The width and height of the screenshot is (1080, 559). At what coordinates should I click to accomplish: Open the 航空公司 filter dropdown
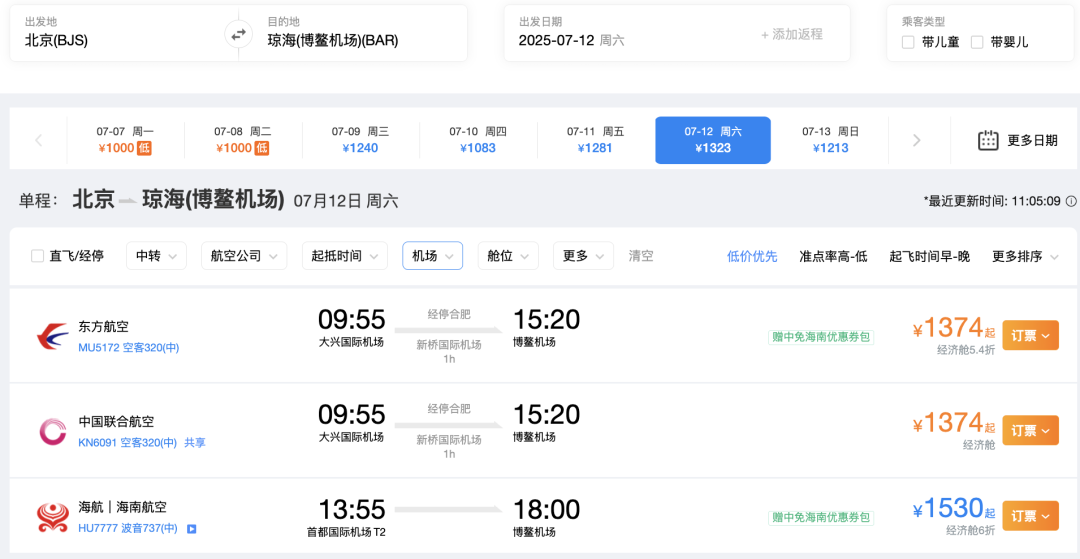(244, 256)
